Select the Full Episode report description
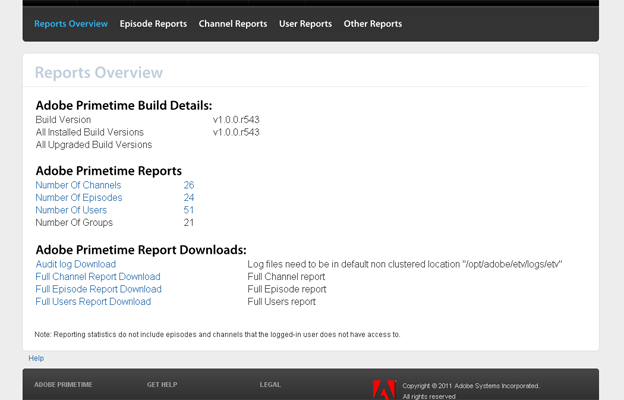The height and width of the screenshot is (400, 624). point(287,289)
